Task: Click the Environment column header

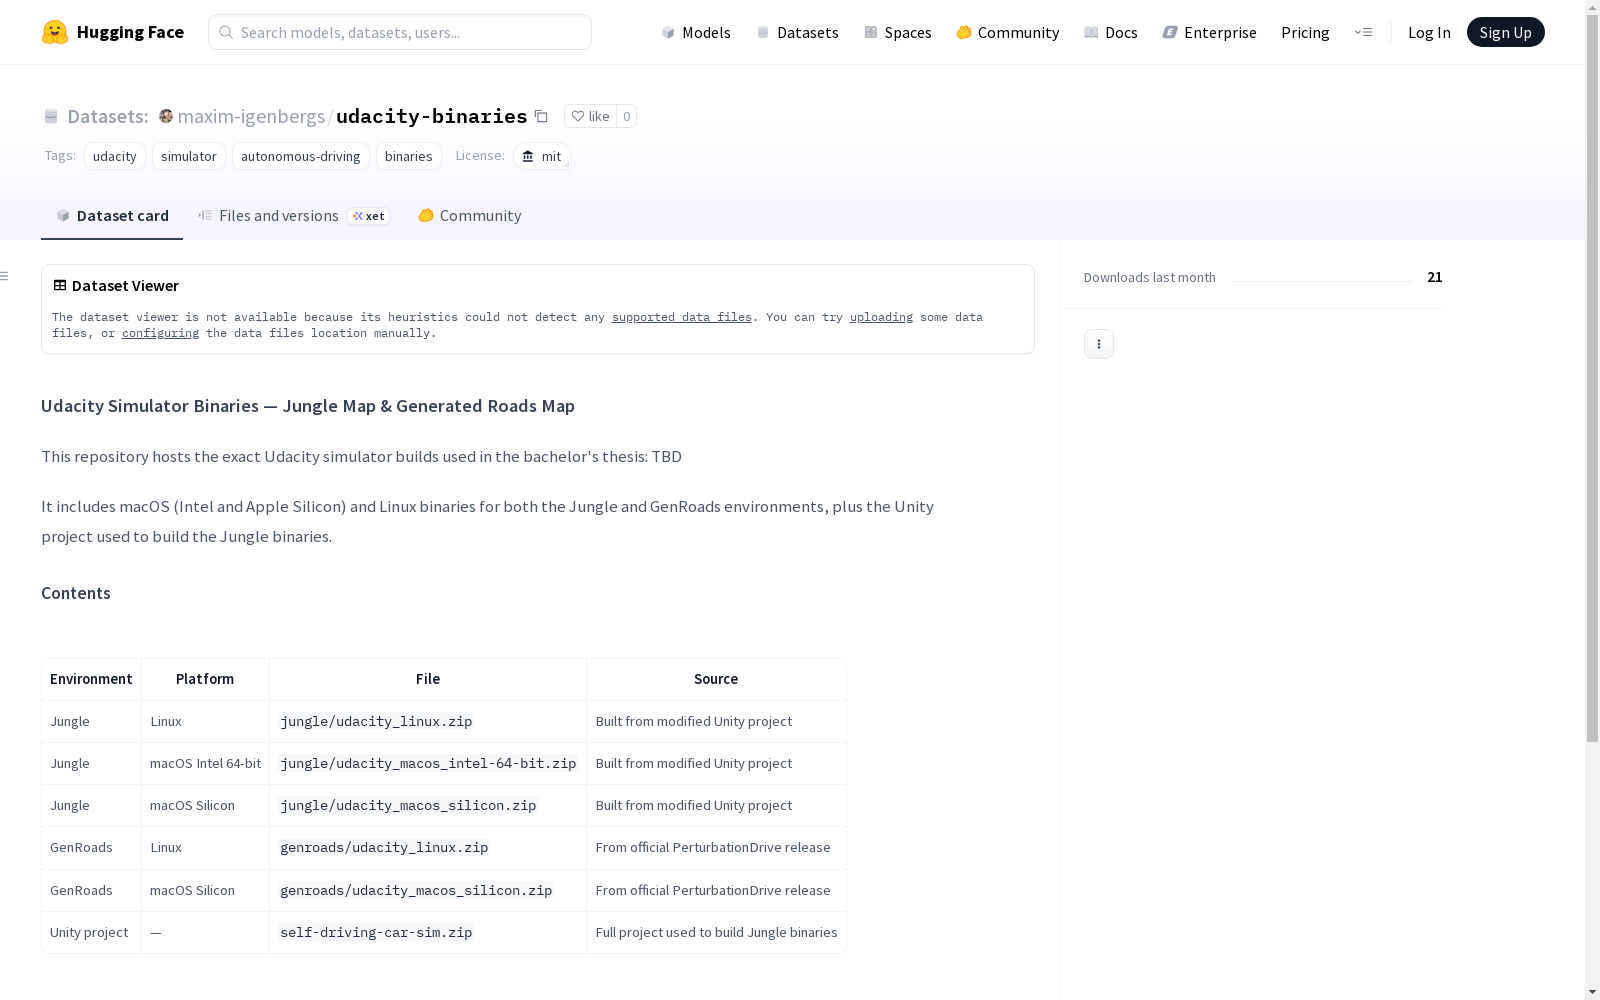Action: [x=91, y=679]
